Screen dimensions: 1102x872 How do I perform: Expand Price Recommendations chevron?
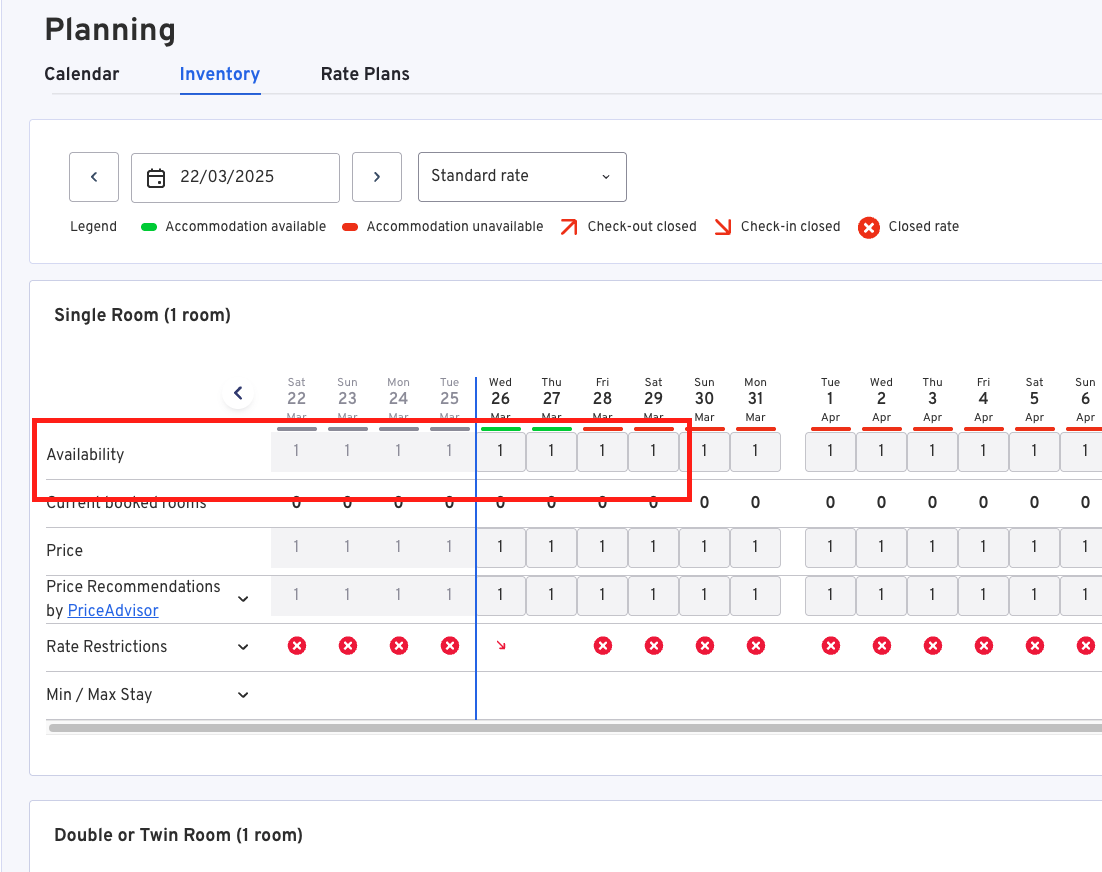pyautogui.click(x=243, y=599)
